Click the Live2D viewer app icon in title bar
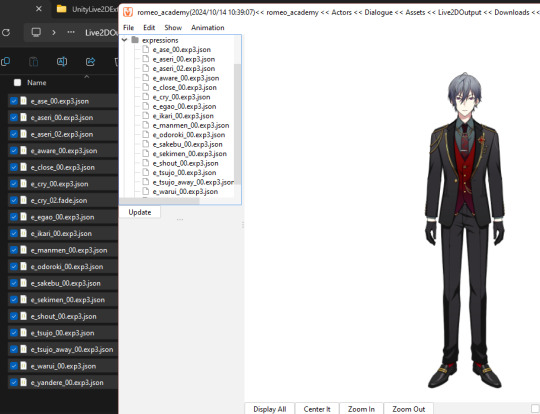540x414 pixels. (128, 12)
